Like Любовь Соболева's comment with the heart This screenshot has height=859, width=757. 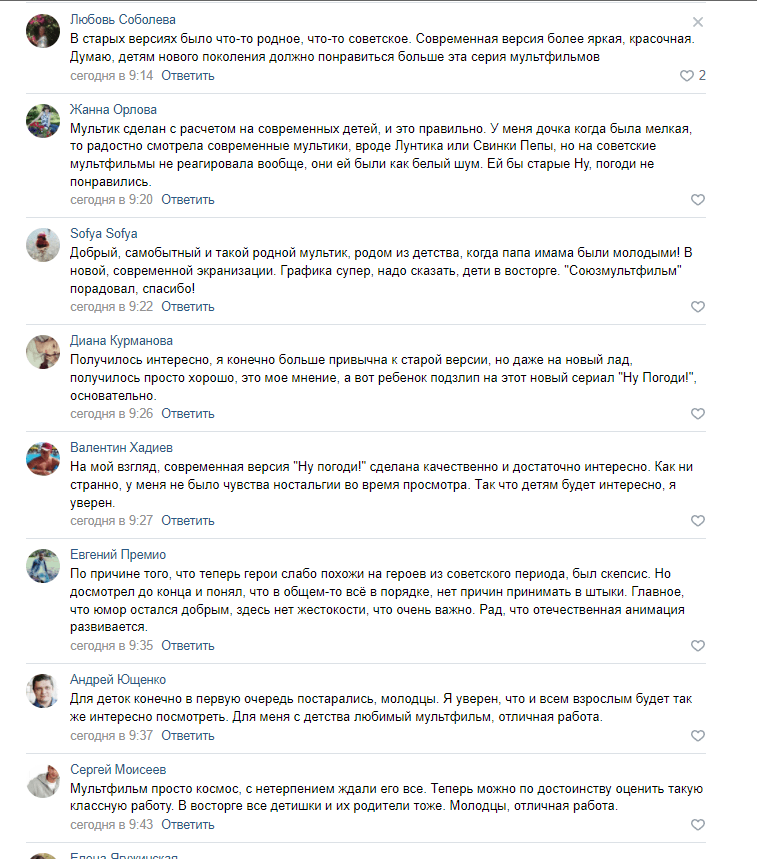[x=687, y=76]
